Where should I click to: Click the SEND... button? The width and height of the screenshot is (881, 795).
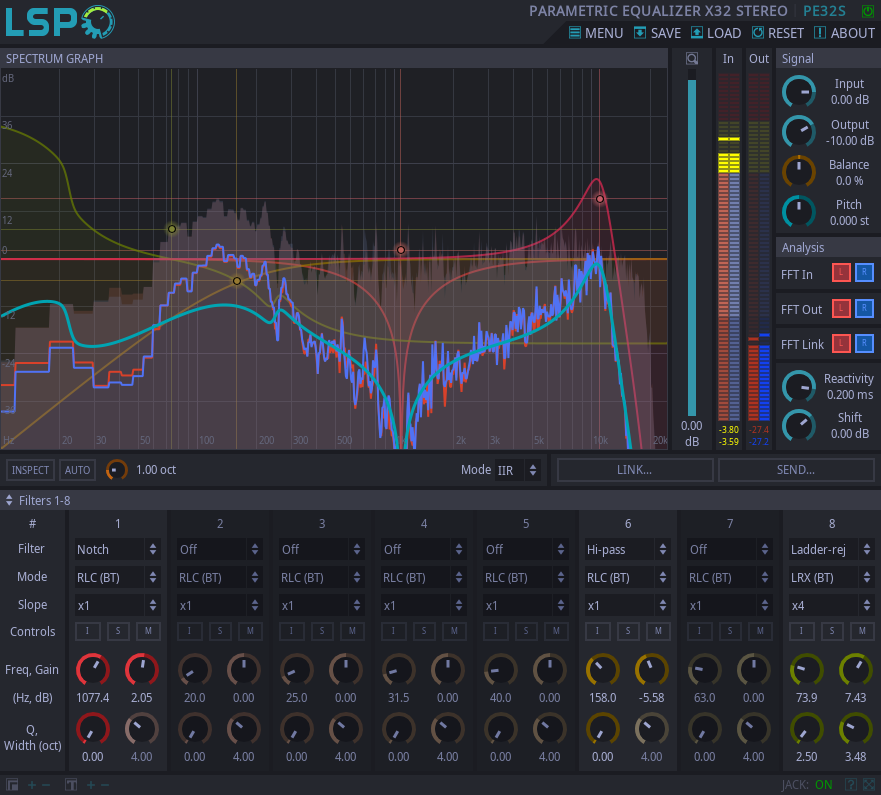[796, 470]
